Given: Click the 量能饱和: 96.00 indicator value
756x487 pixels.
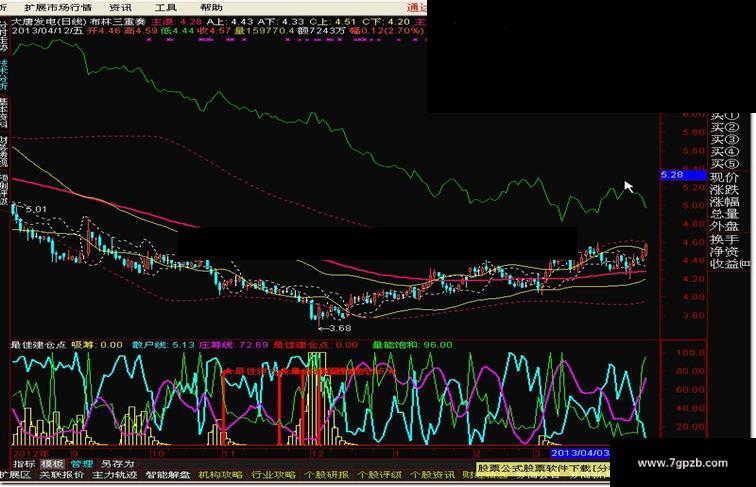Looking at the screenshot, I should [413, 345].
